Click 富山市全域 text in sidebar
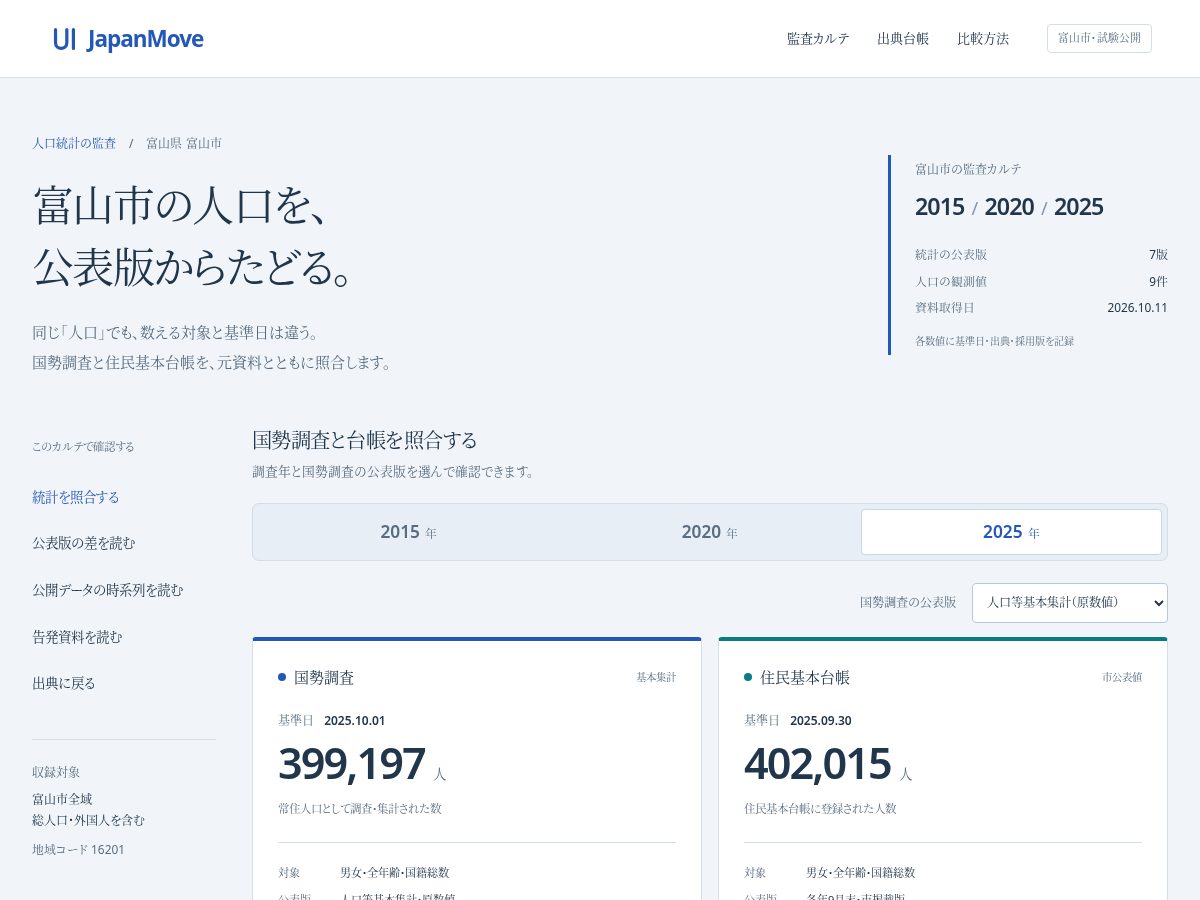1200x900 pixels. pyautogui.click(x=62, y=799)
